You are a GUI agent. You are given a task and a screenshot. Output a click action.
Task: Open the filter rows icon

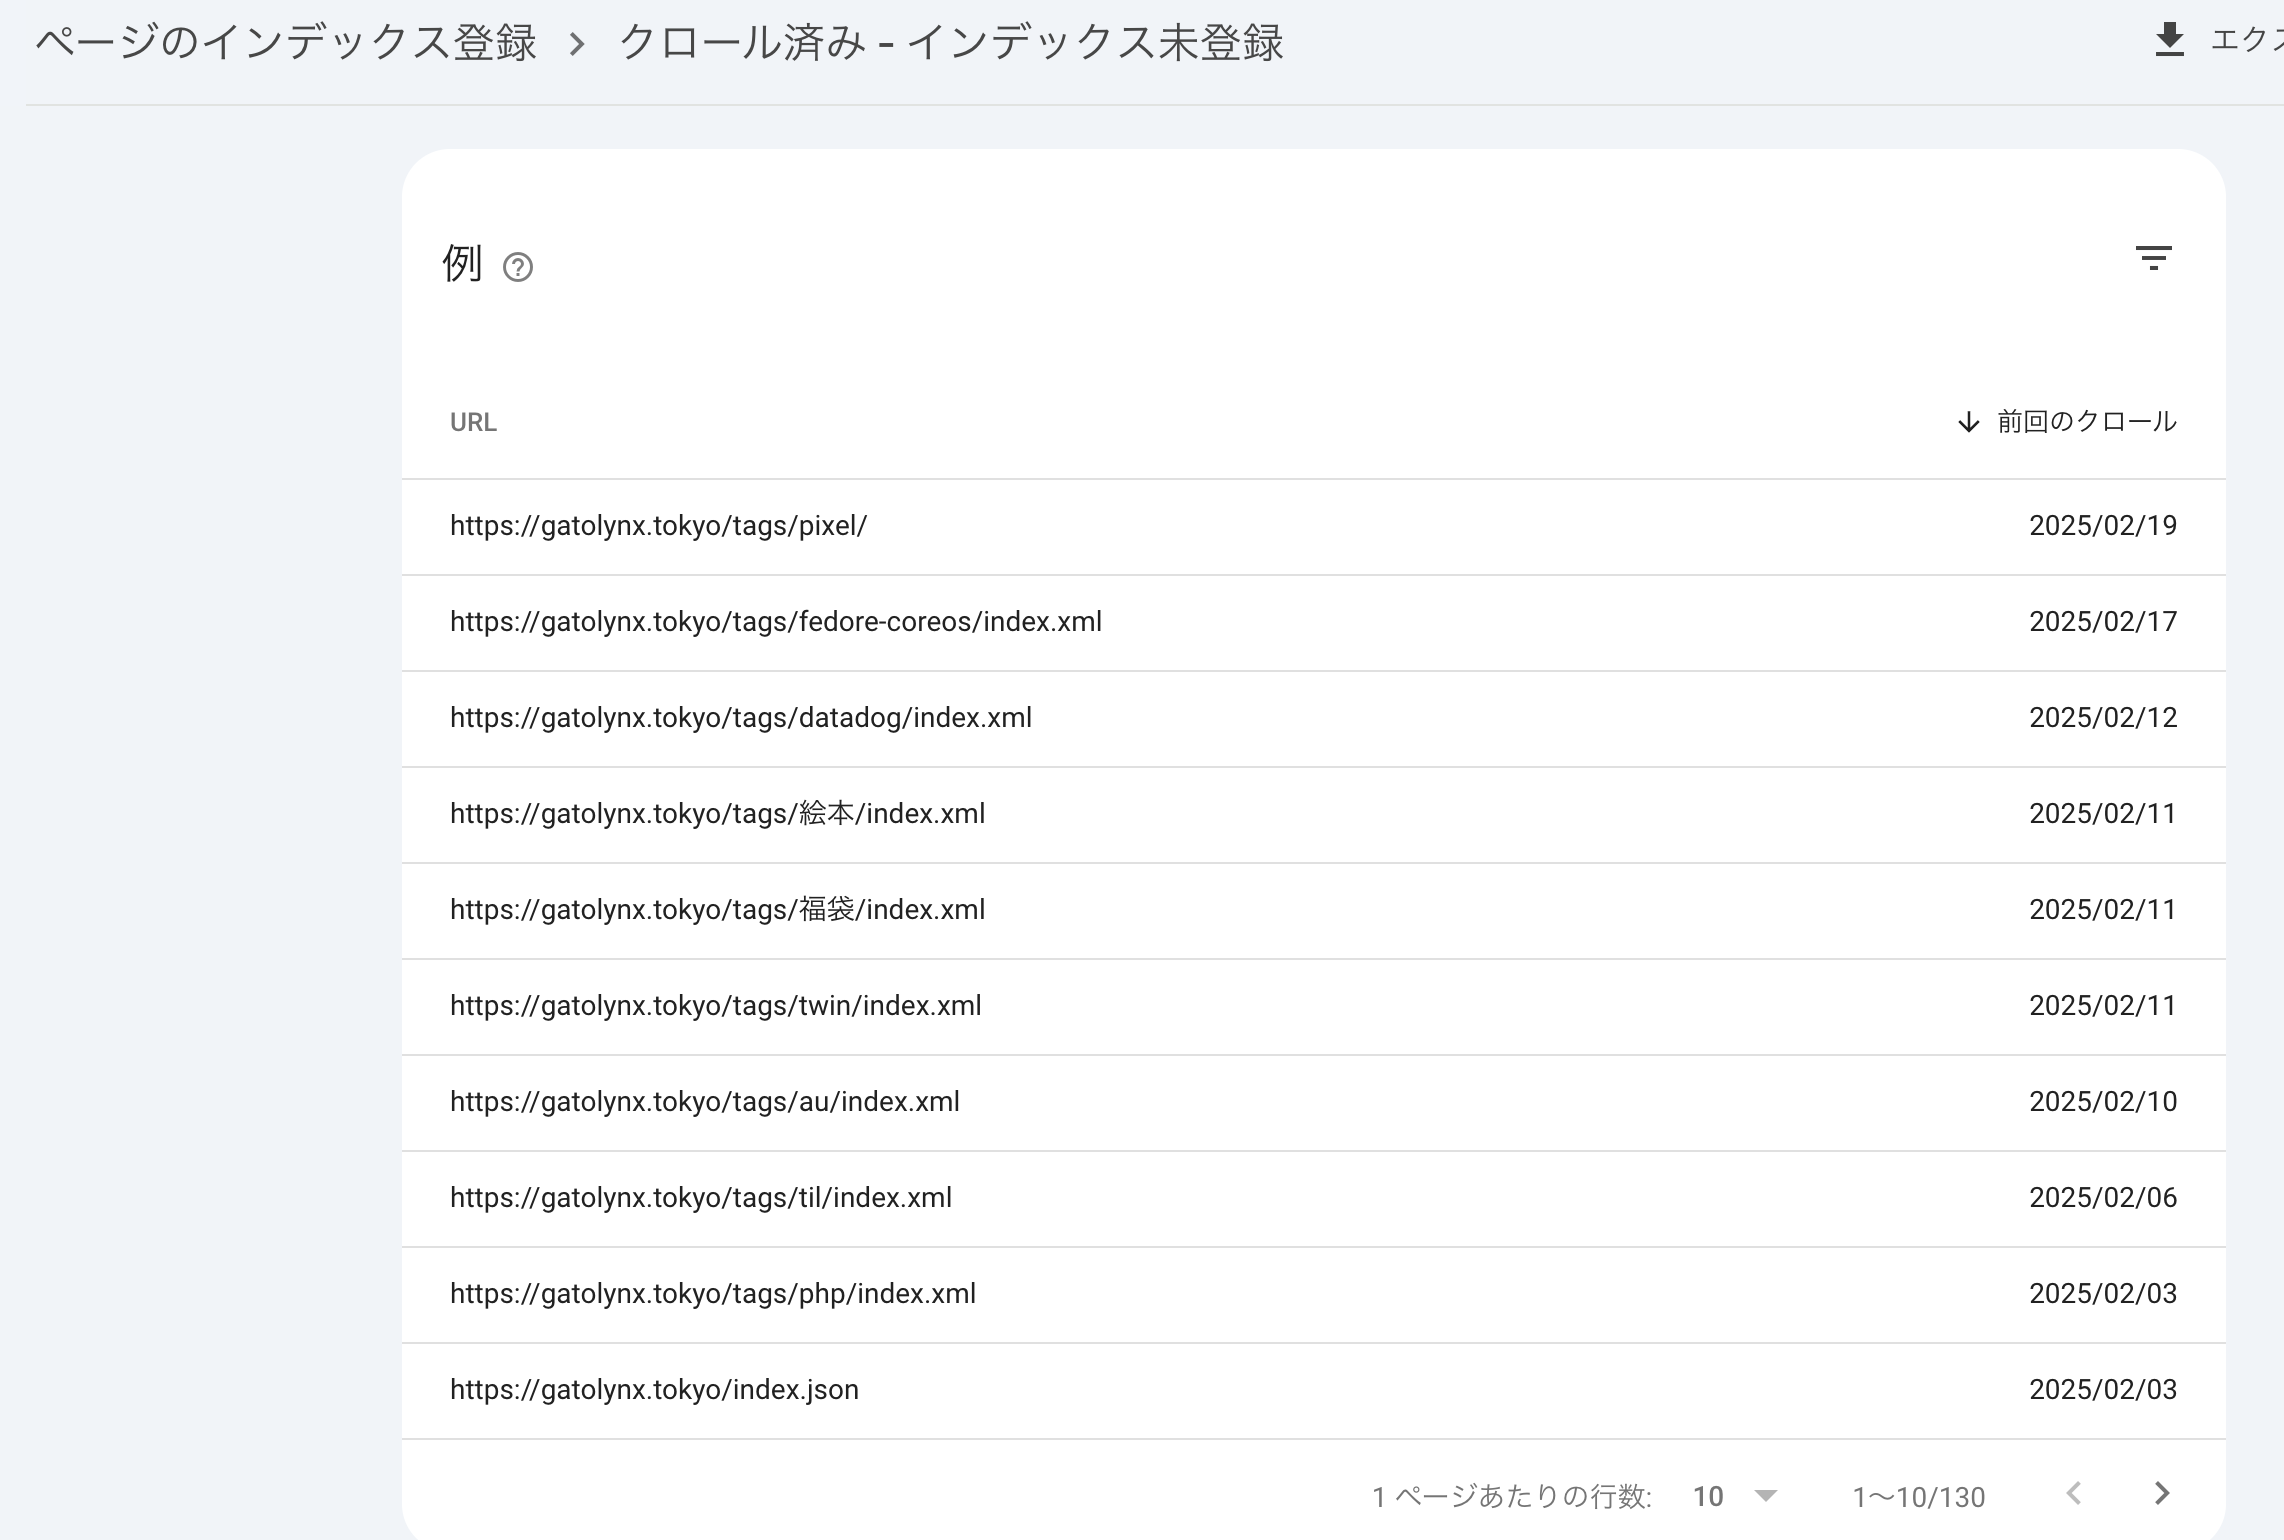point(2153,258)
